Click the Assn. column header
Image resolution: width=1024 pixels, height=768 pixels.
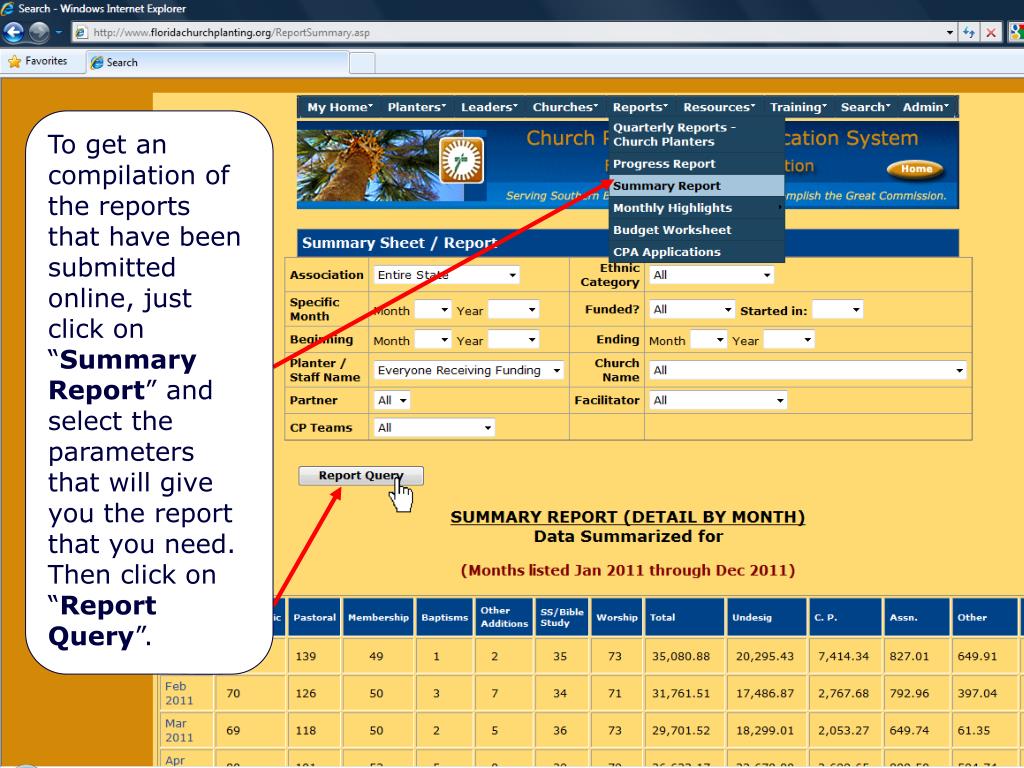[x=916, y=617]
